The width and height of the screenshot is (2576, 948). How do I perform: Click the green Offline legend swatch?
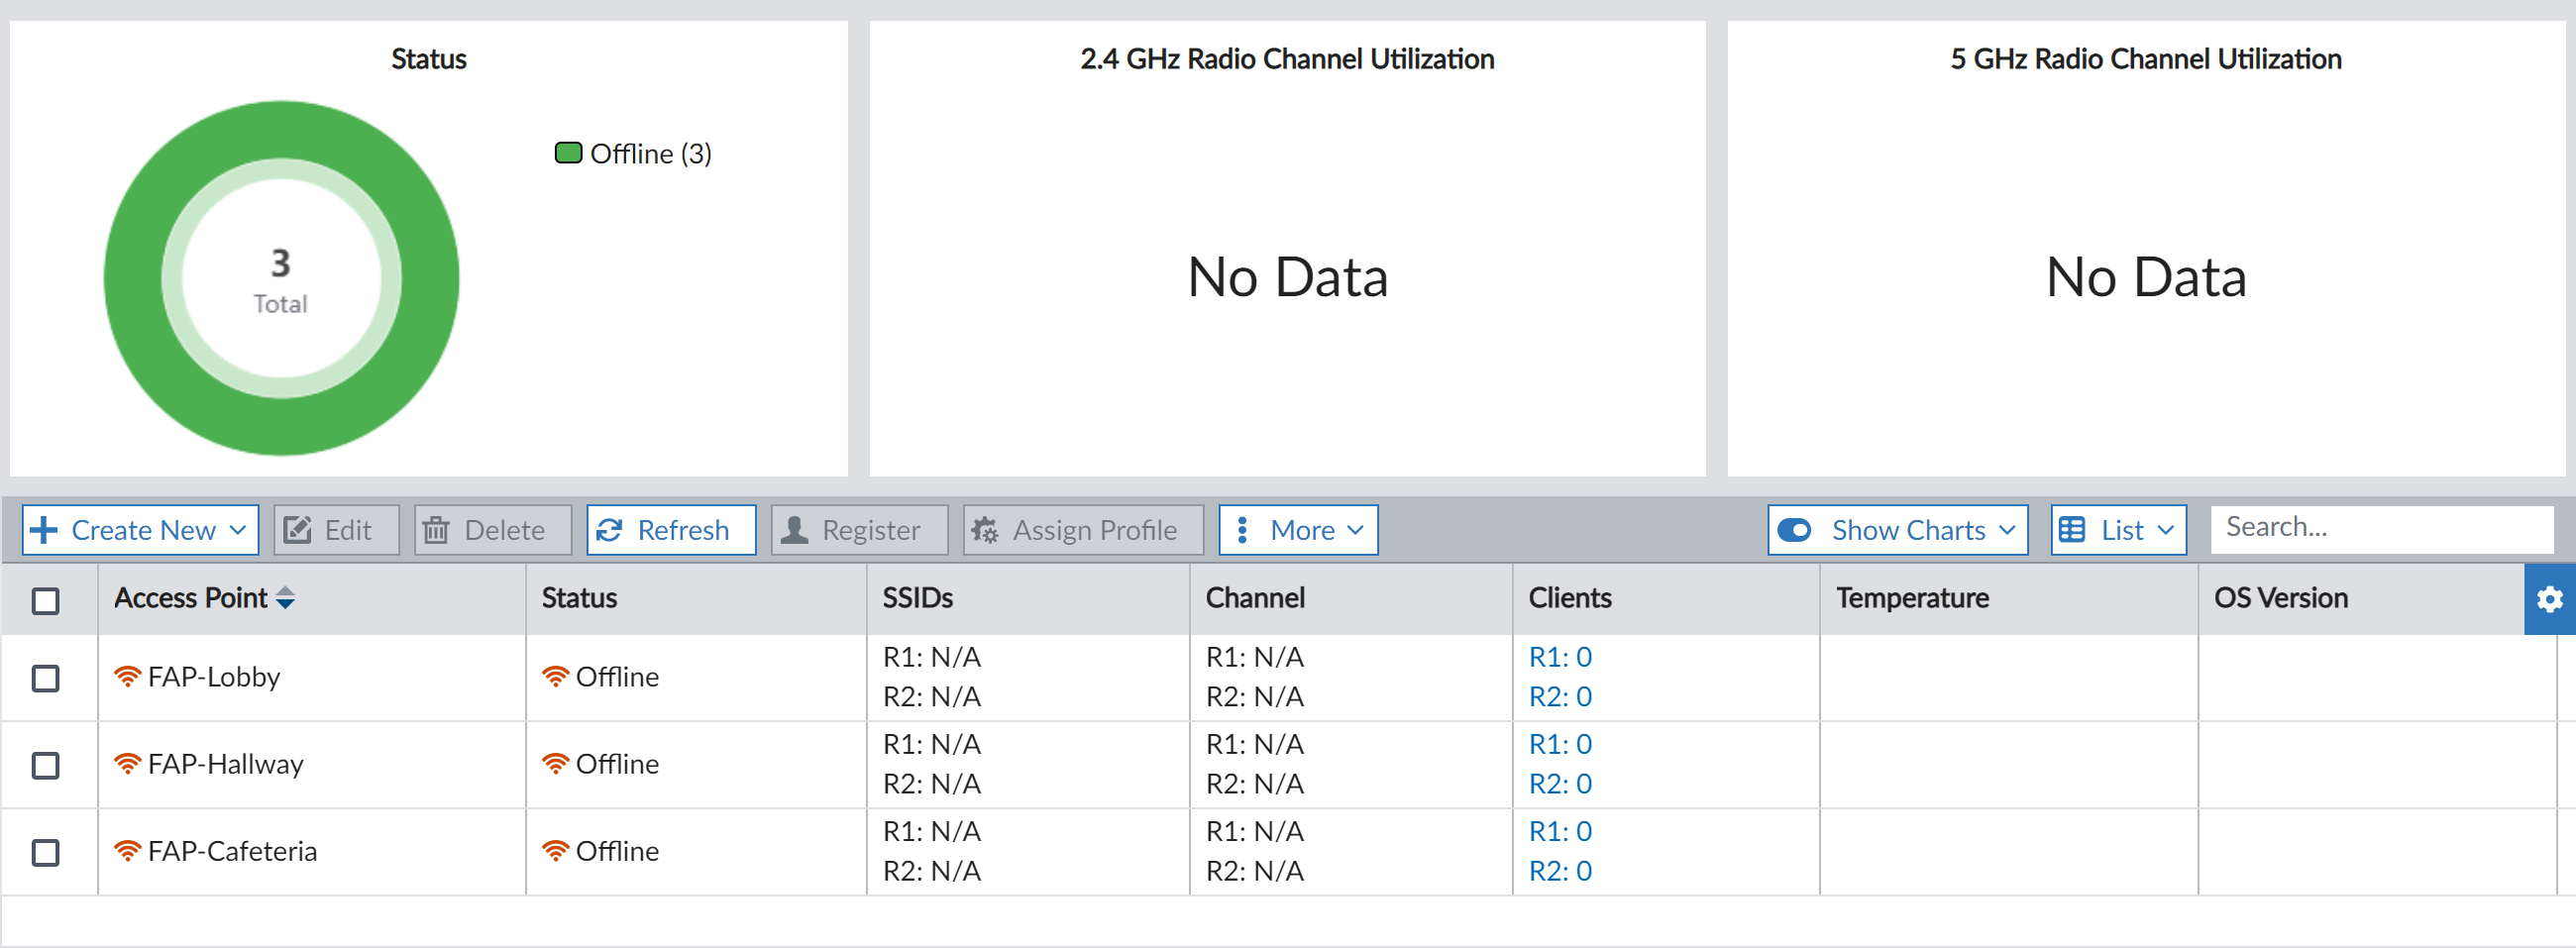click(x=569, y=153)
